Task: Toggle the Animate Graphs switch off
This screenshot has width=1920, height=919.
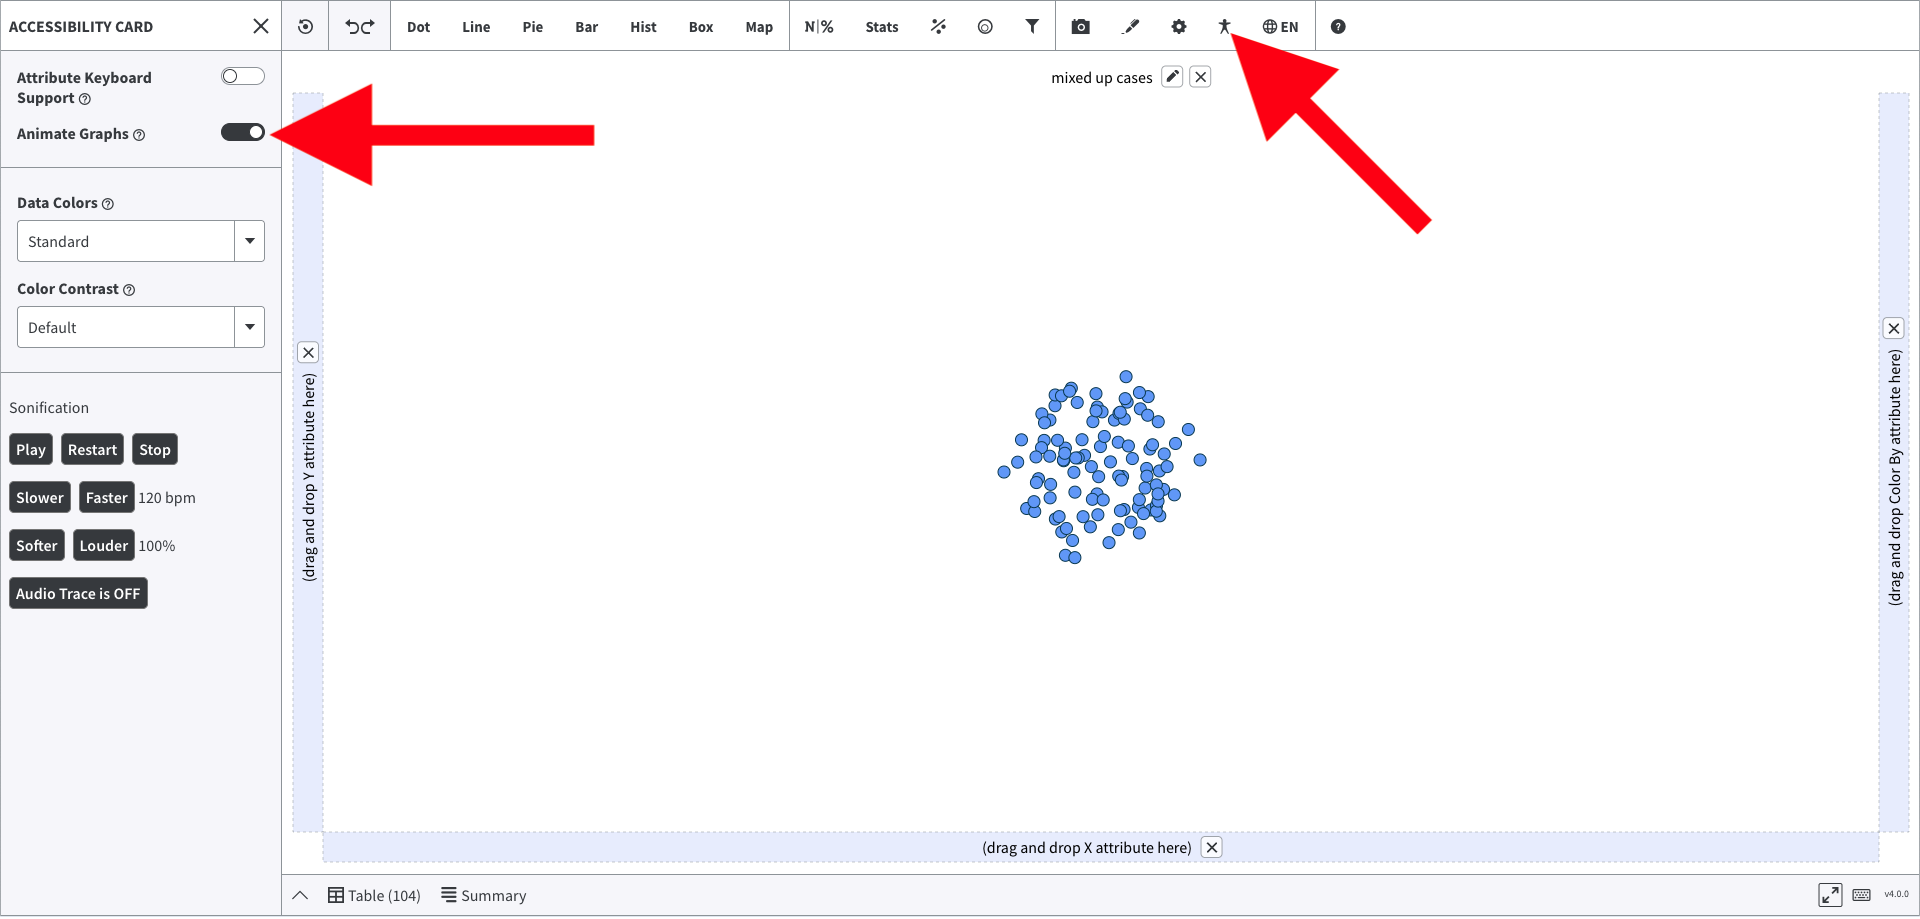Action: tap(243, 132)
